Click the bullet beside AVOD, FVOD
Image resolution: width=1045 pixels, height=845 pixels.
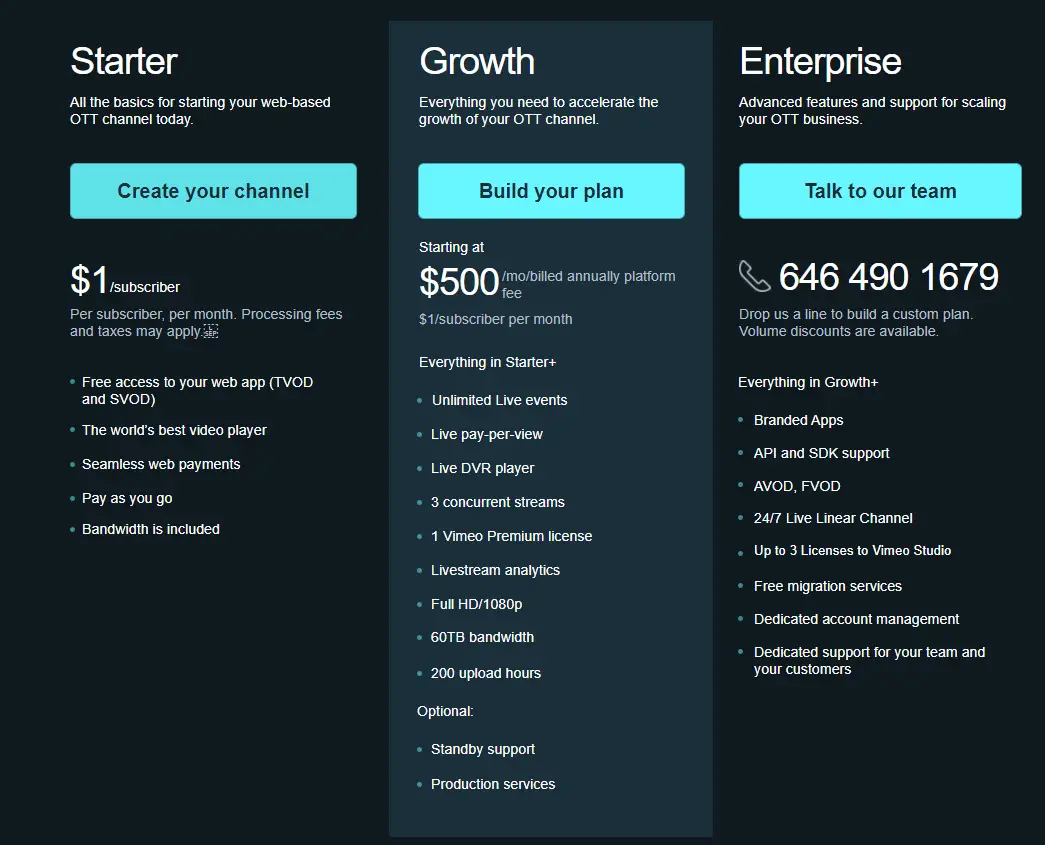(741, 486)
